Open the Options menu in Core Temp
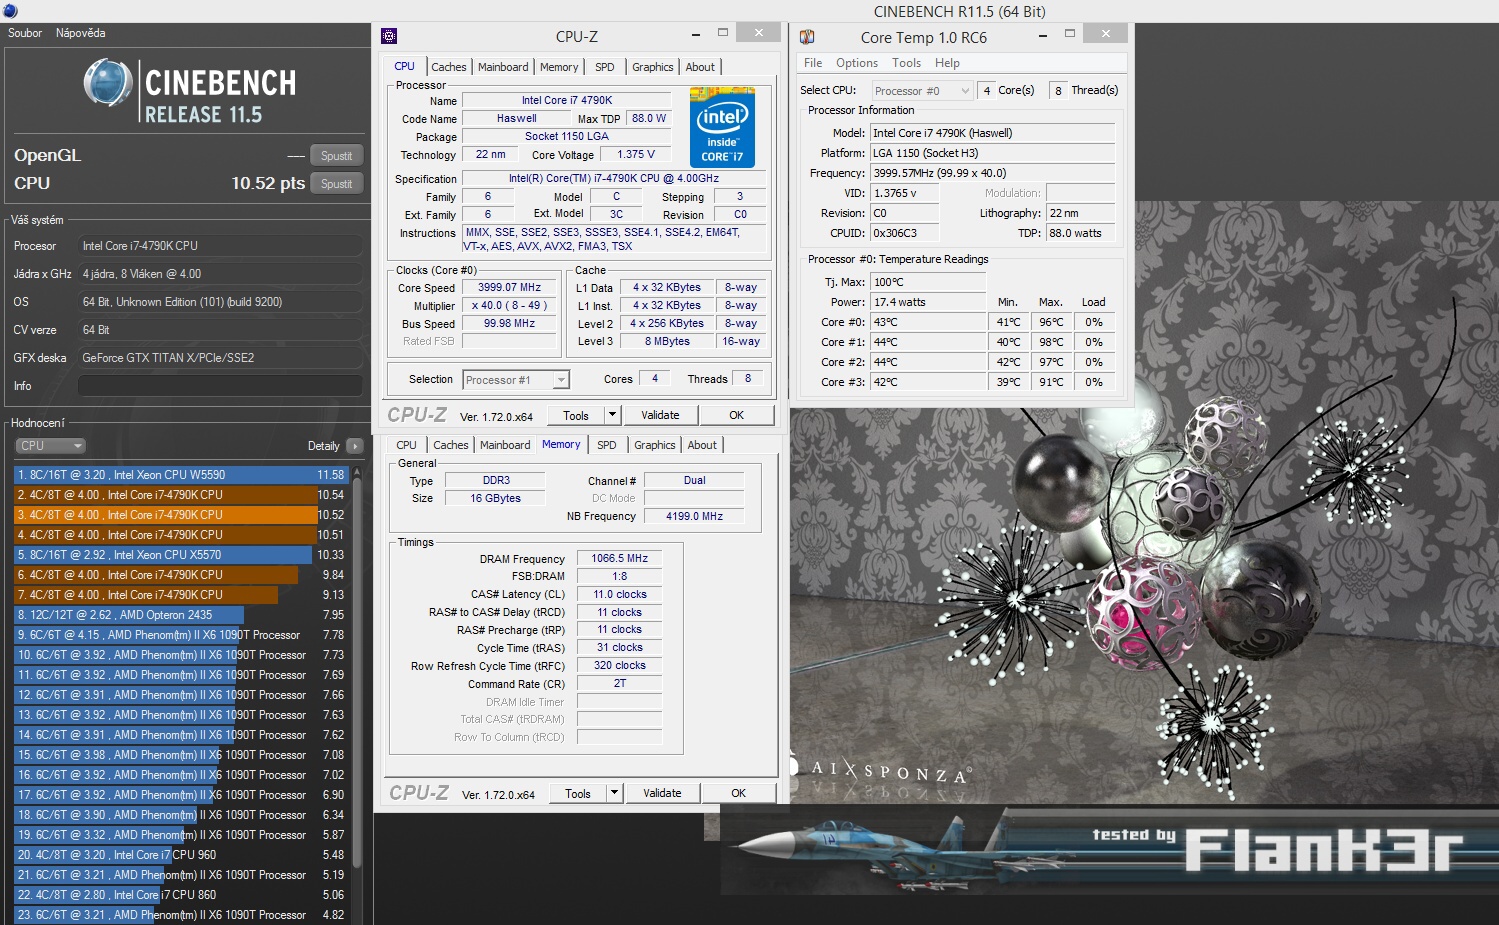Viewport: 1499px width, 925px height. [x=857, y=63]
